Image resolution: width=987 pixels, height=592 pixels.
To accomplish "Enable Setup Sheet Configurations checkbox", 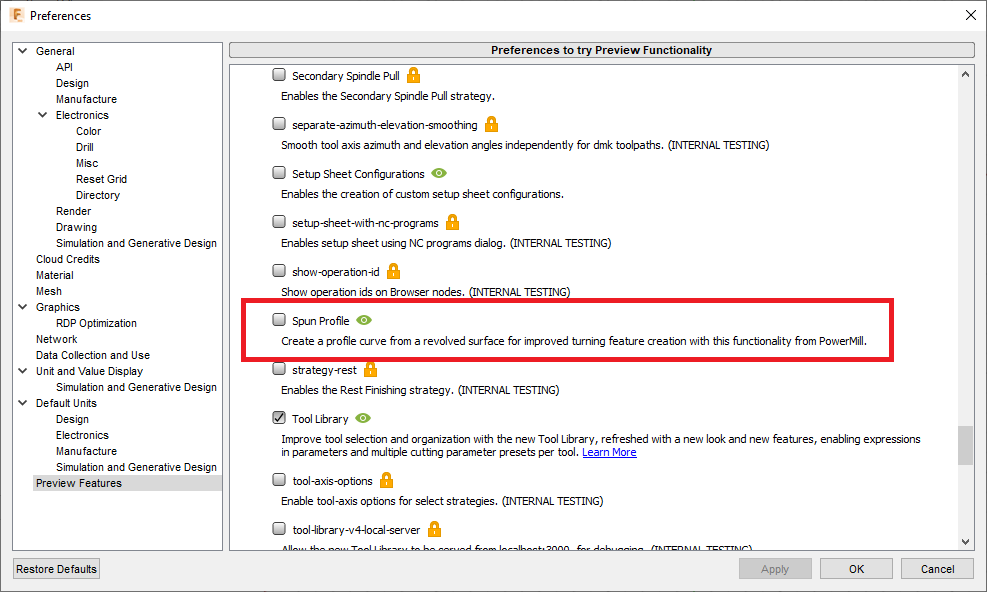I will click(279, 173).
